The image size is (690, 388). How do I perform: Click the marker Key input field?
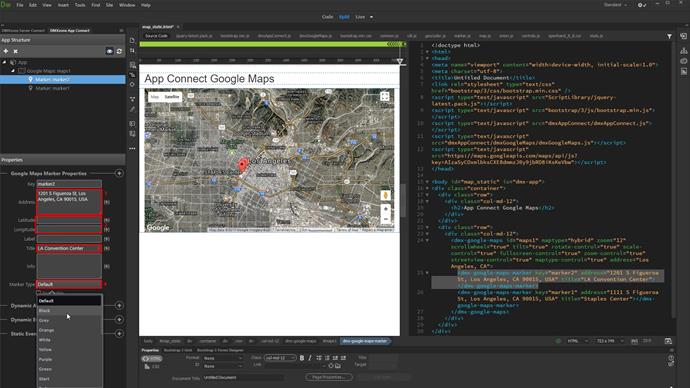coord(69,184)
